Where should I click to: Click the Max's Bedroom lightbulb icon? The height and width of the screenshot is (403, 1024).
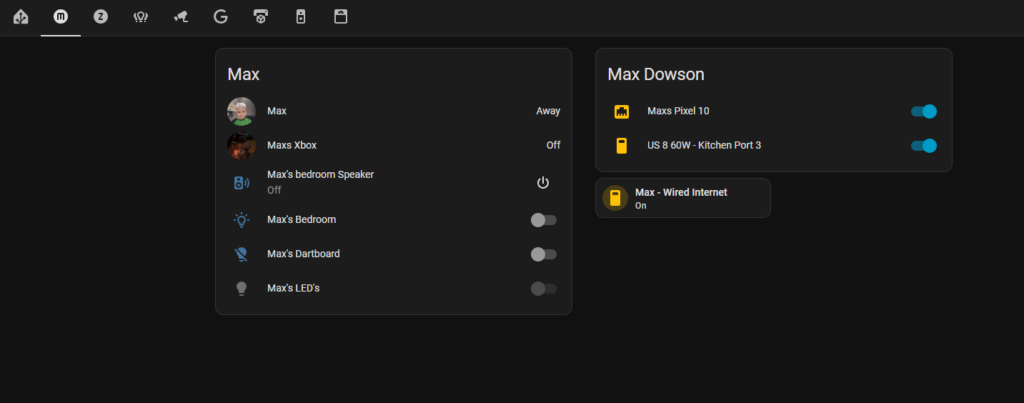[241, 220]
